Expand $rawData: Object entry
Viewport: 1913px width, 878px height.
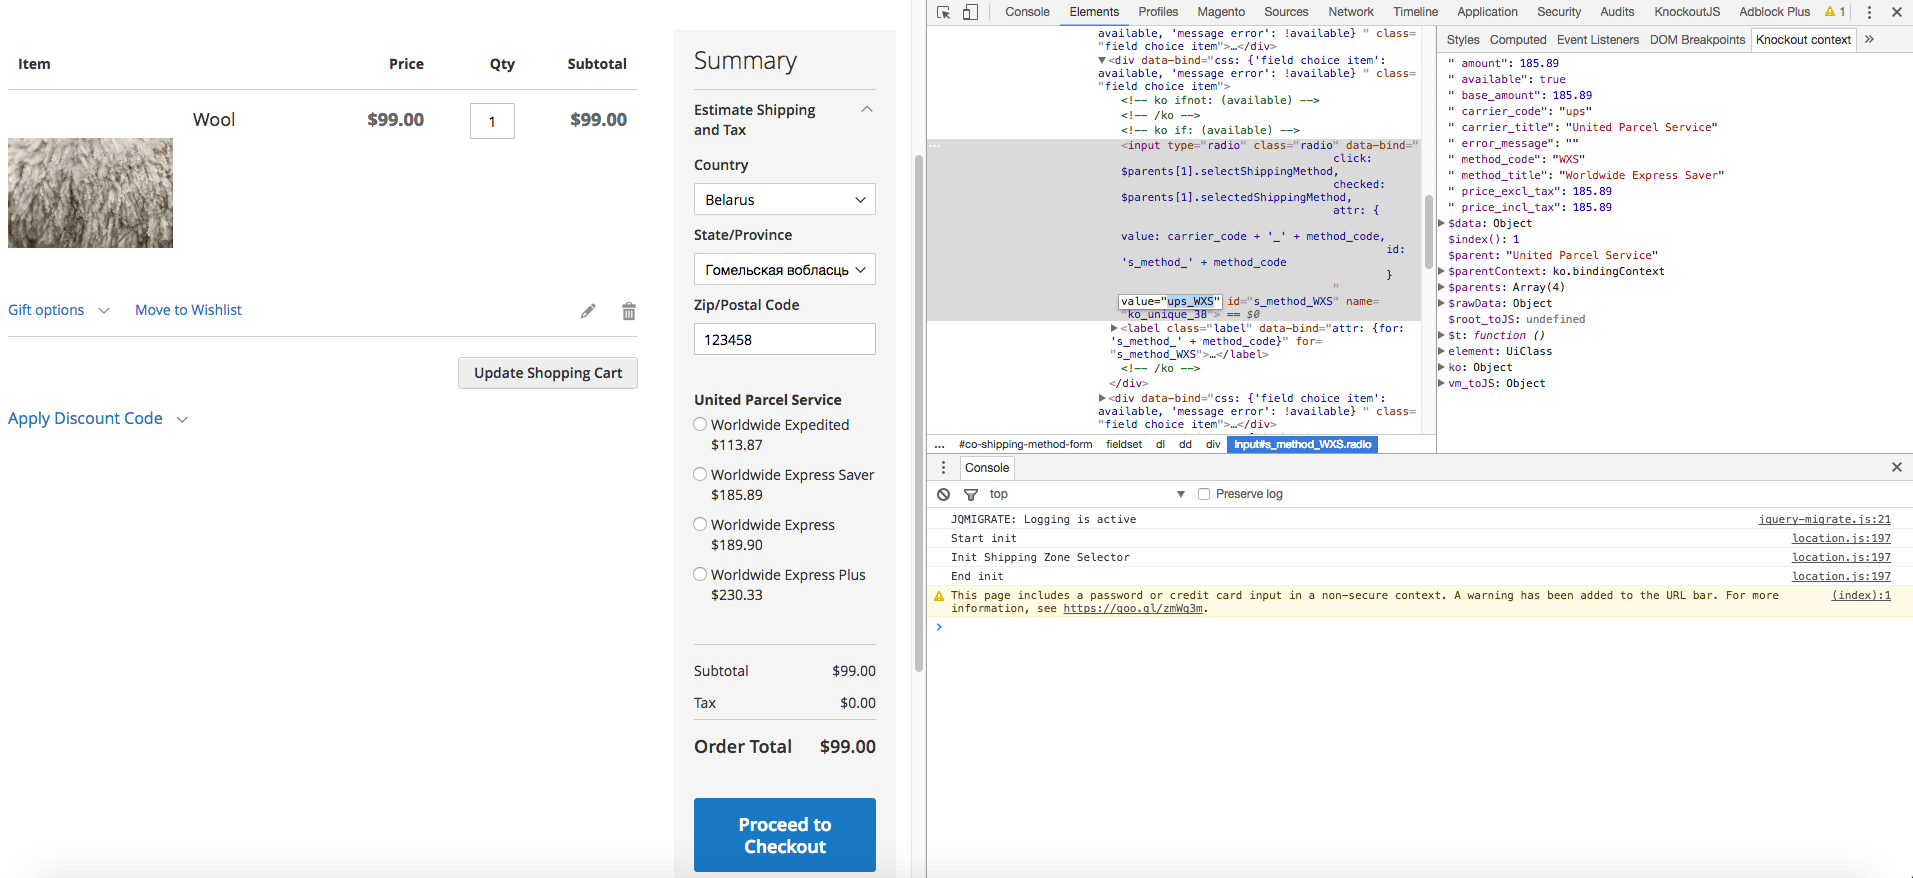[1442, 303]
